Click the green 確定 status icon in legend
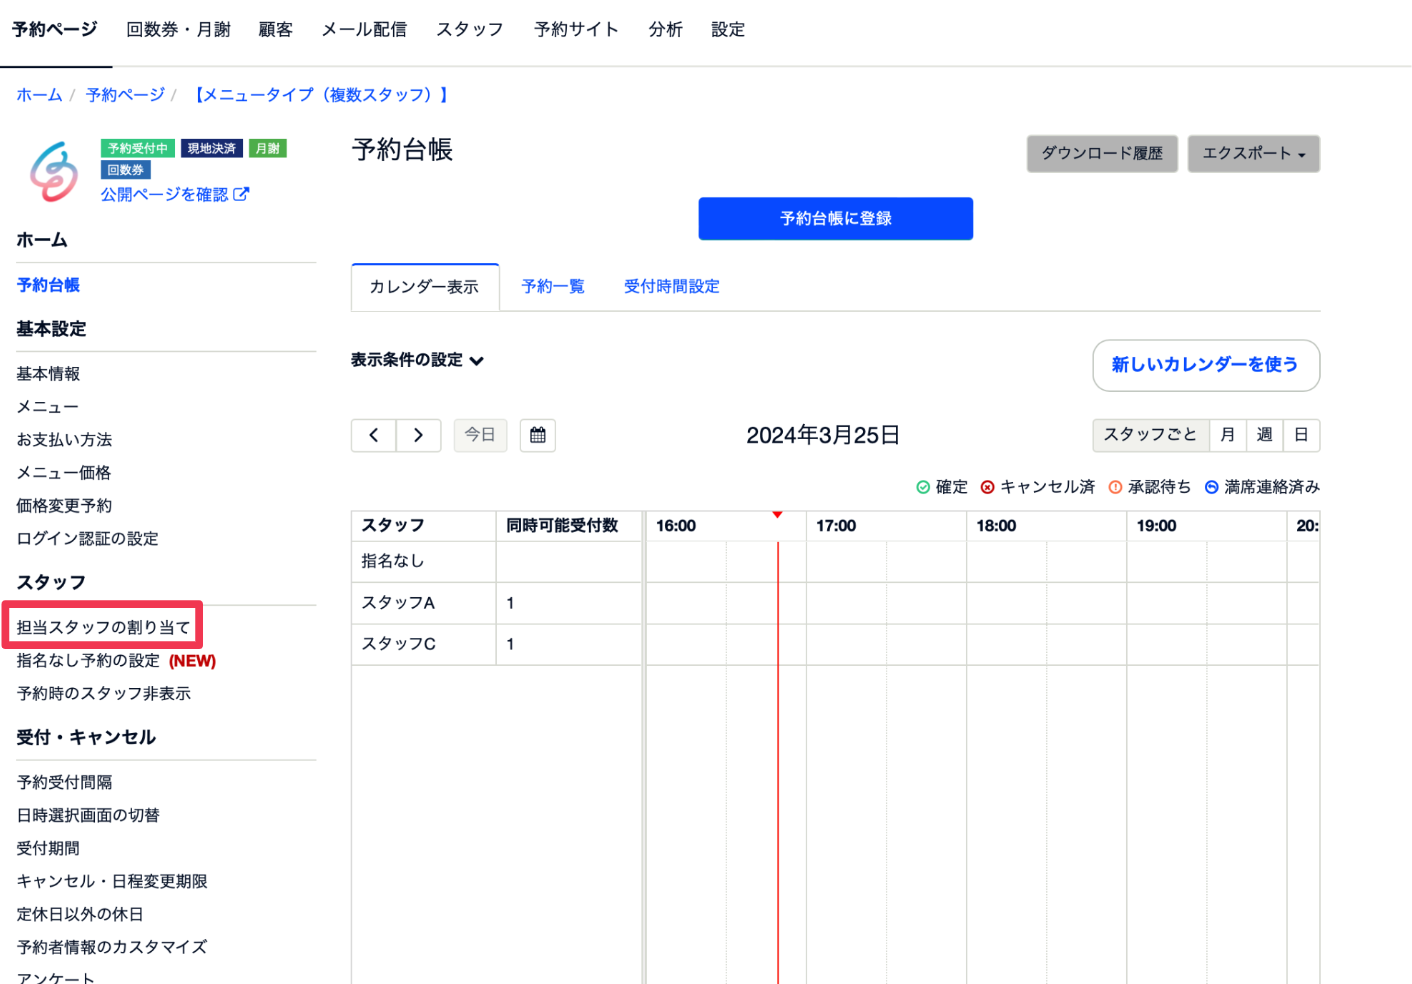1412x984 pixels. [923, 487]
